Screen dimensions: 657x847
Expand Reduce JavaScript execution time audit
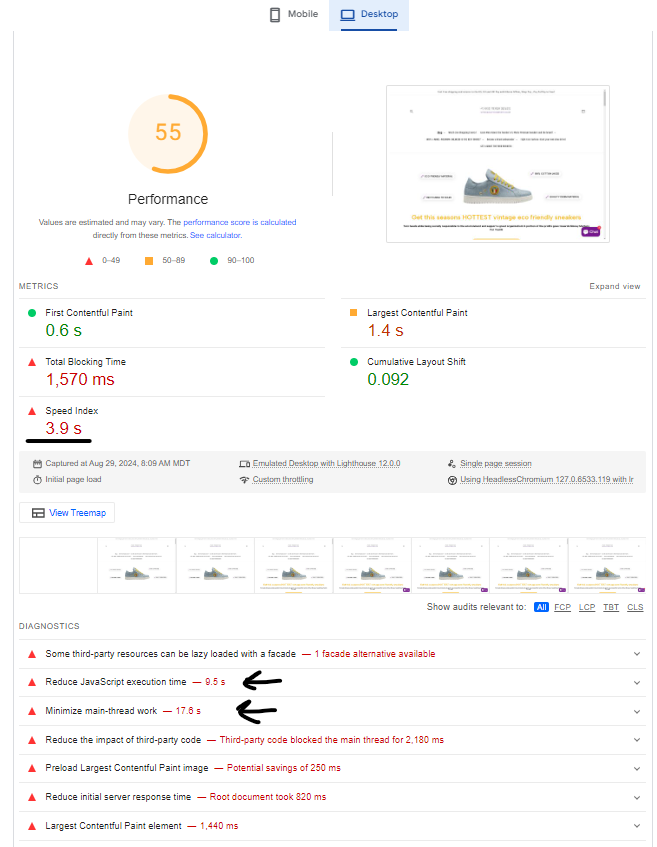637,682
